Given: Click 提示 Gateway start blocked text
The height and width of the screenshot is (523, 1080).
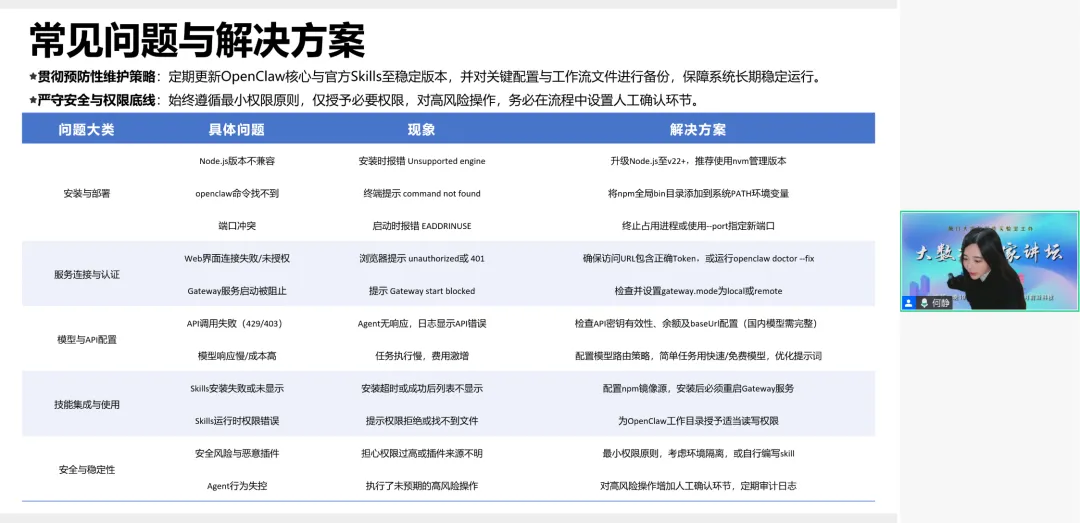Looking at the screenshot, I should click(x=422, y=291).
